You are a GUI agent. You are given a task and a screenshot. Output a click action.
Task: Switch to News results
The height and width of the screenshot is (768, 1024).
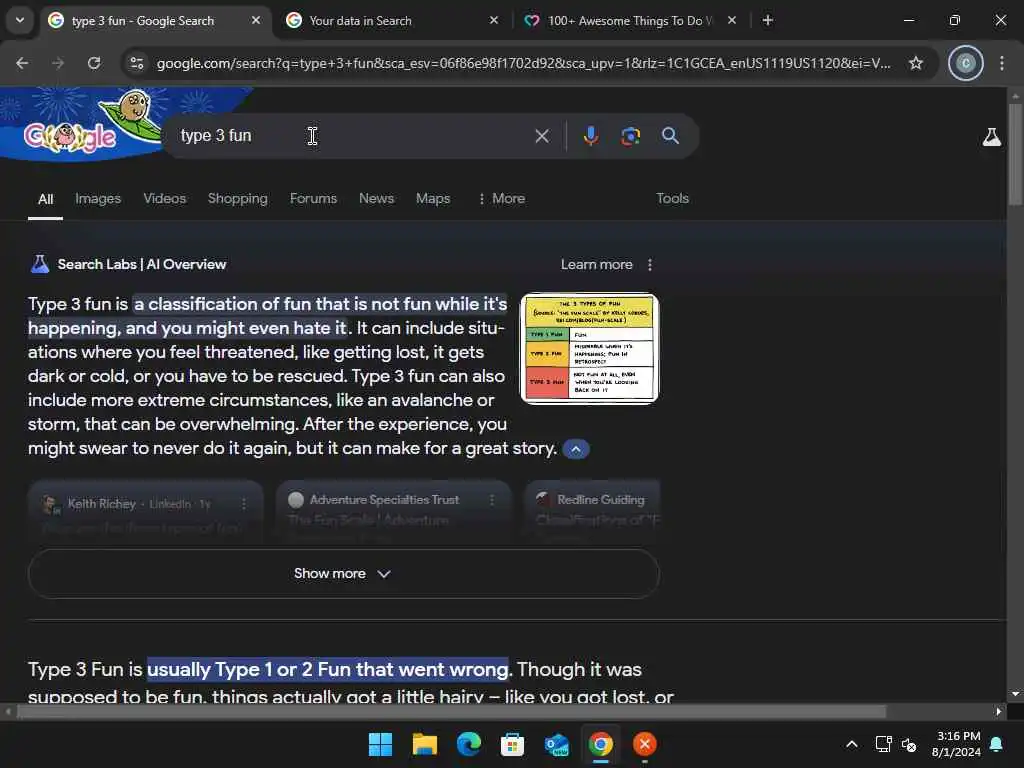376,198
